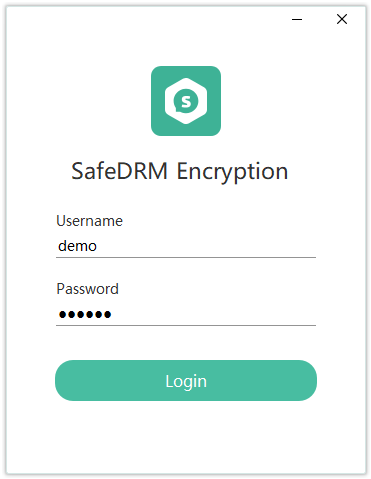Click the Login text on green button
This screenshot has height=479, width=371.
click(186, 382)
